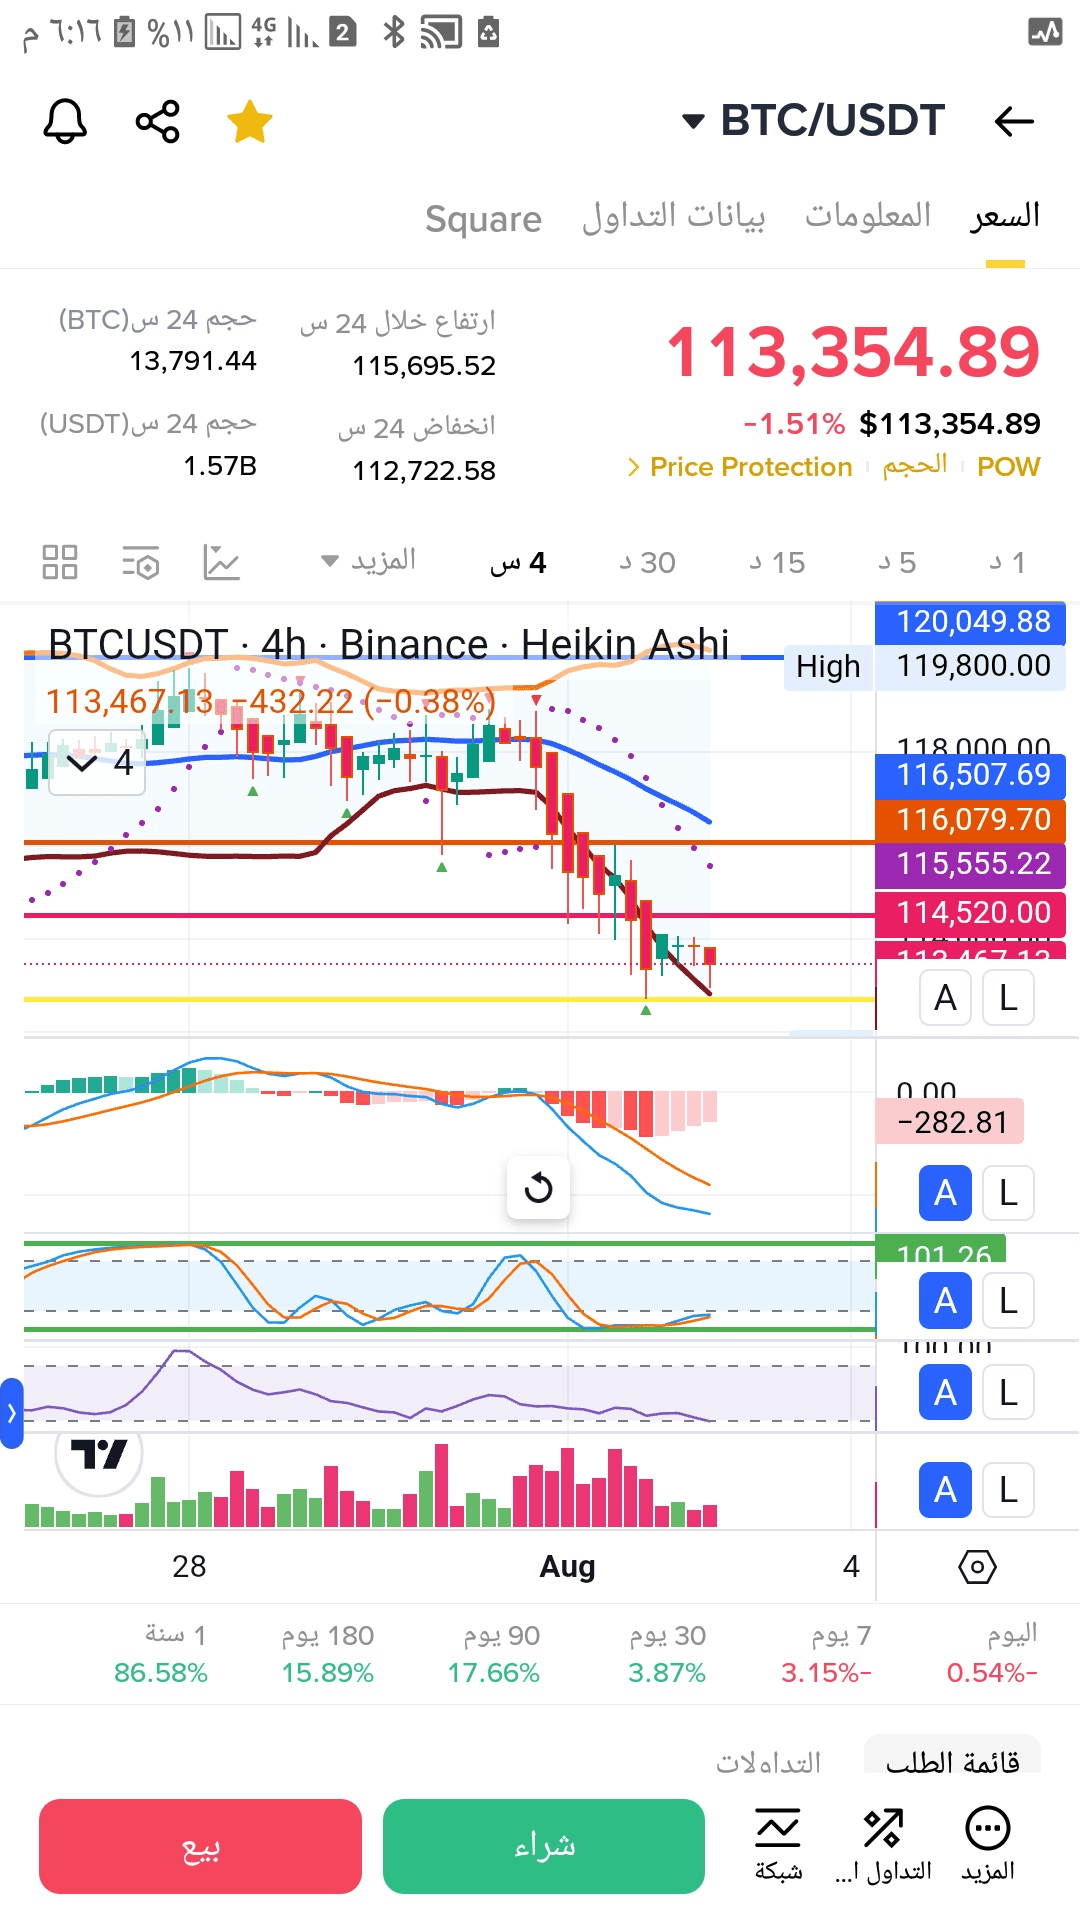Open the شبكة grid trading icon

coord(778,1844)
